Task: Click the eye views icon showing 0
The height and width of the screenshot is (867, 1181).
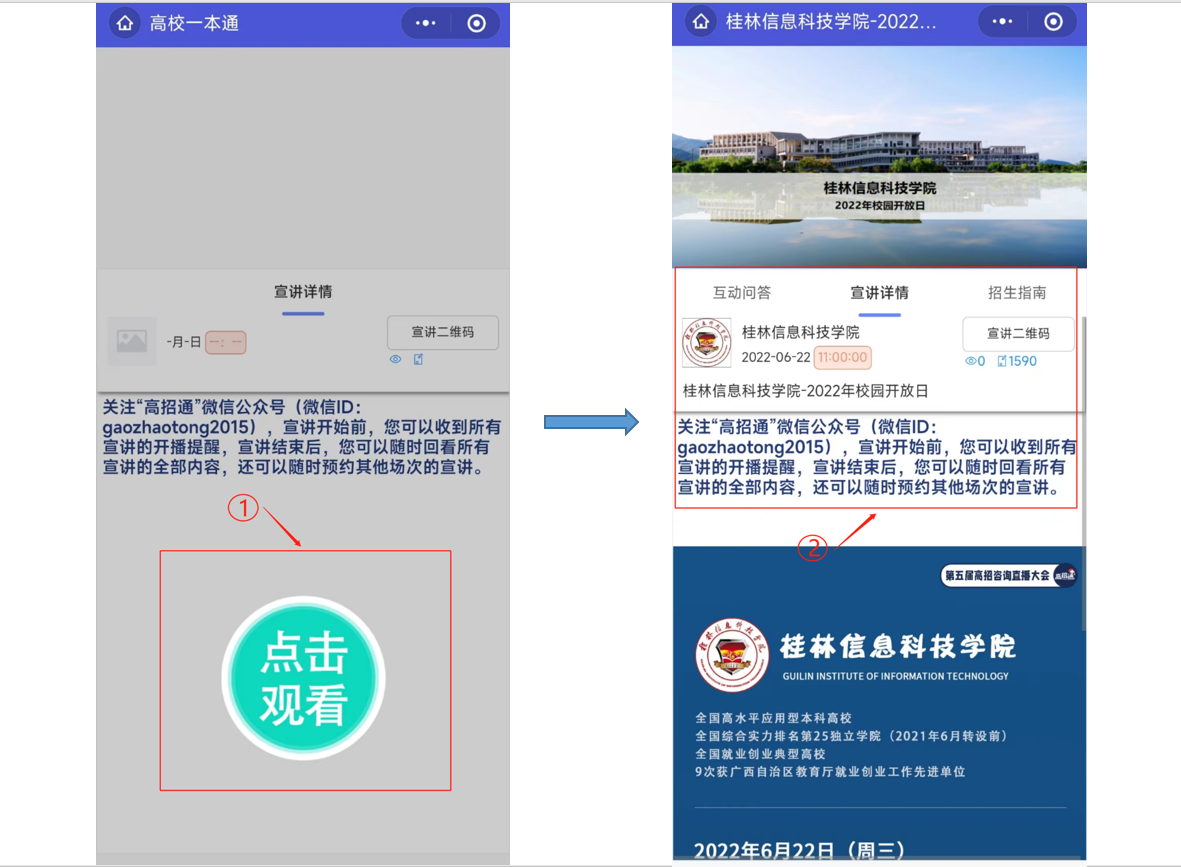Action: (970, 361)
